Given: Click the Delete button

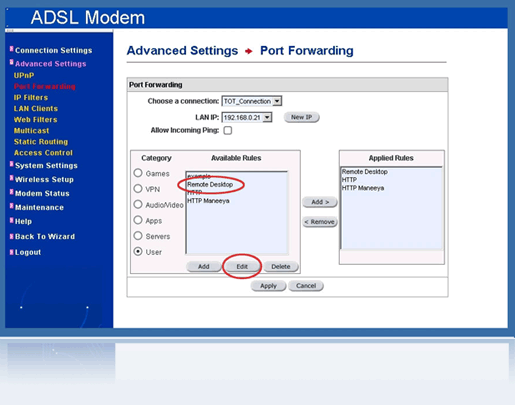Looking at the screenshot, I should (x=281, y=267).
